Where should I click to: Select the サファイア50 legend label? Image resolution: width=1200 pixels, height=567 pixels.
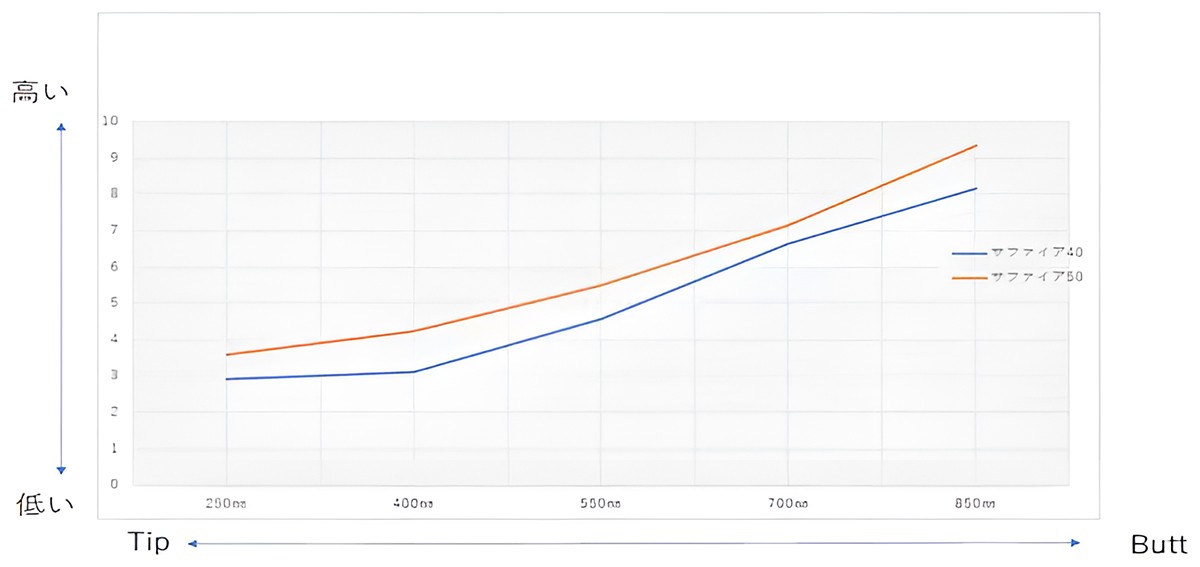click(x=1036, y=277)
